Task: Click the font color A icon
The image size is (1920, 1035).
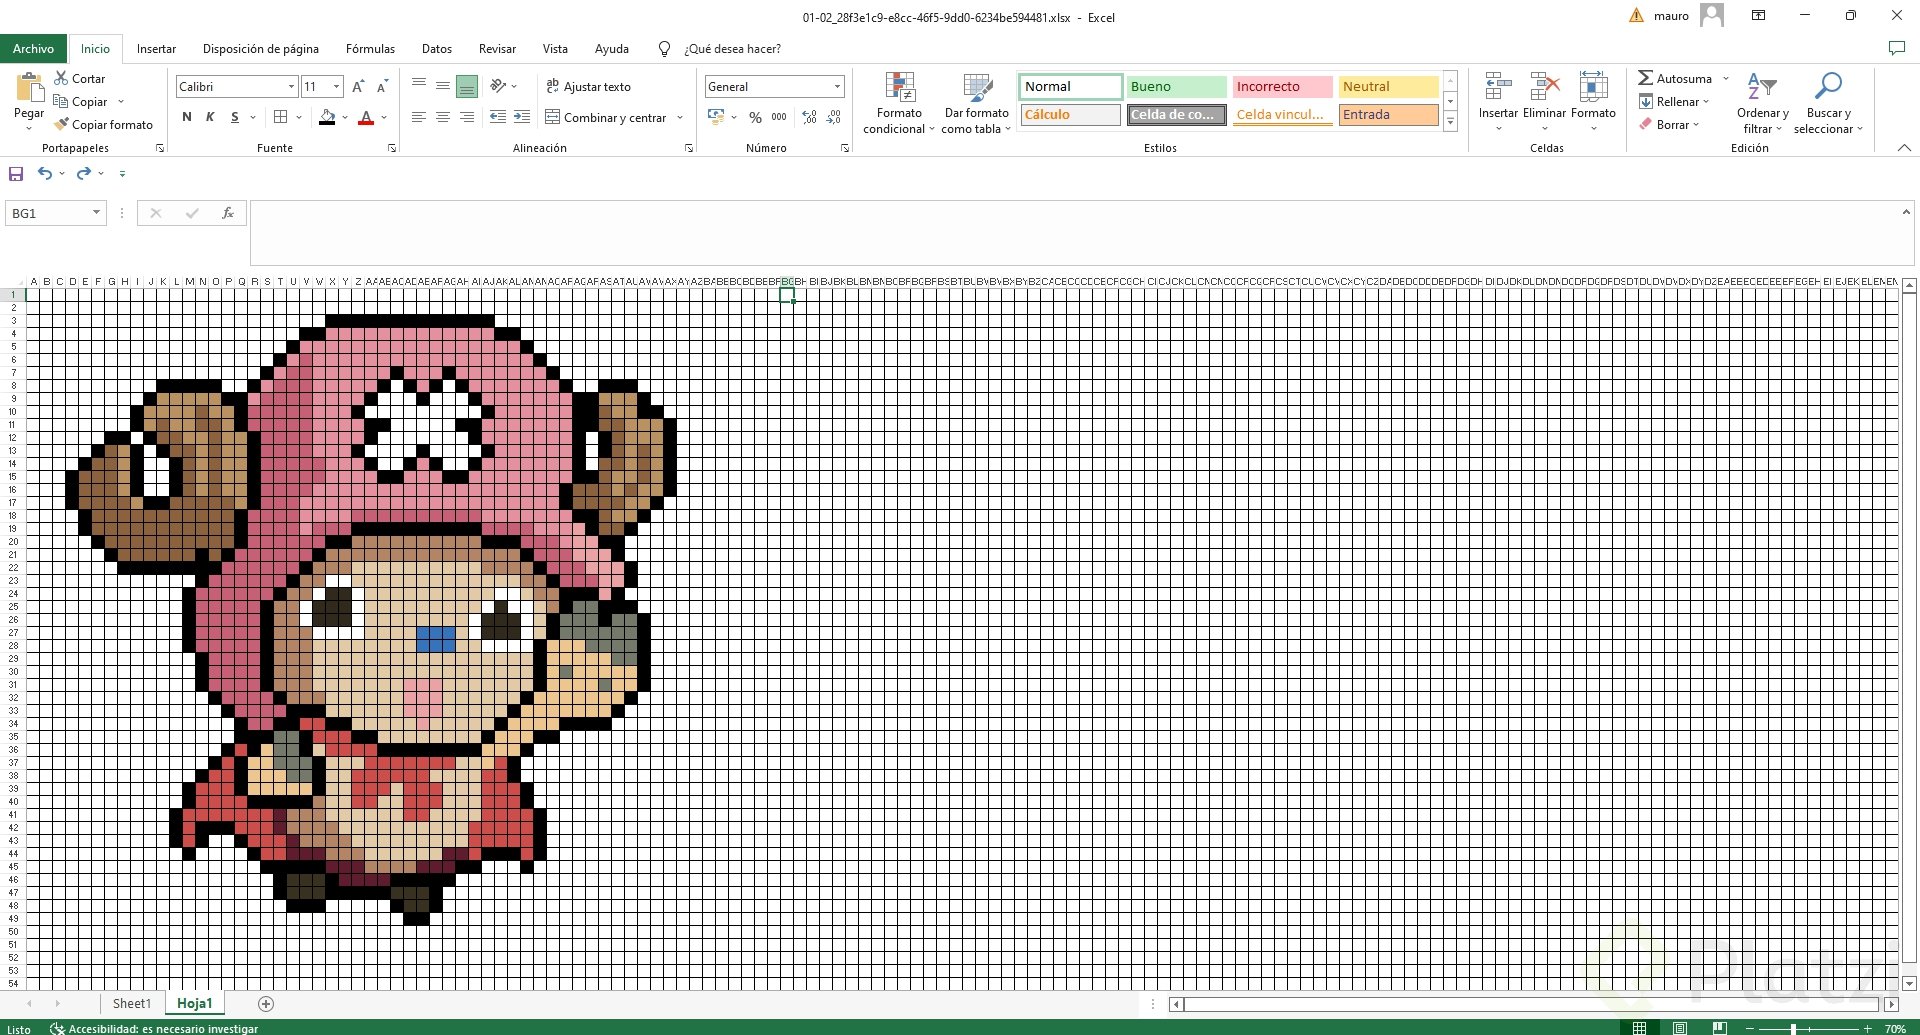Action: tap(366, 117)
